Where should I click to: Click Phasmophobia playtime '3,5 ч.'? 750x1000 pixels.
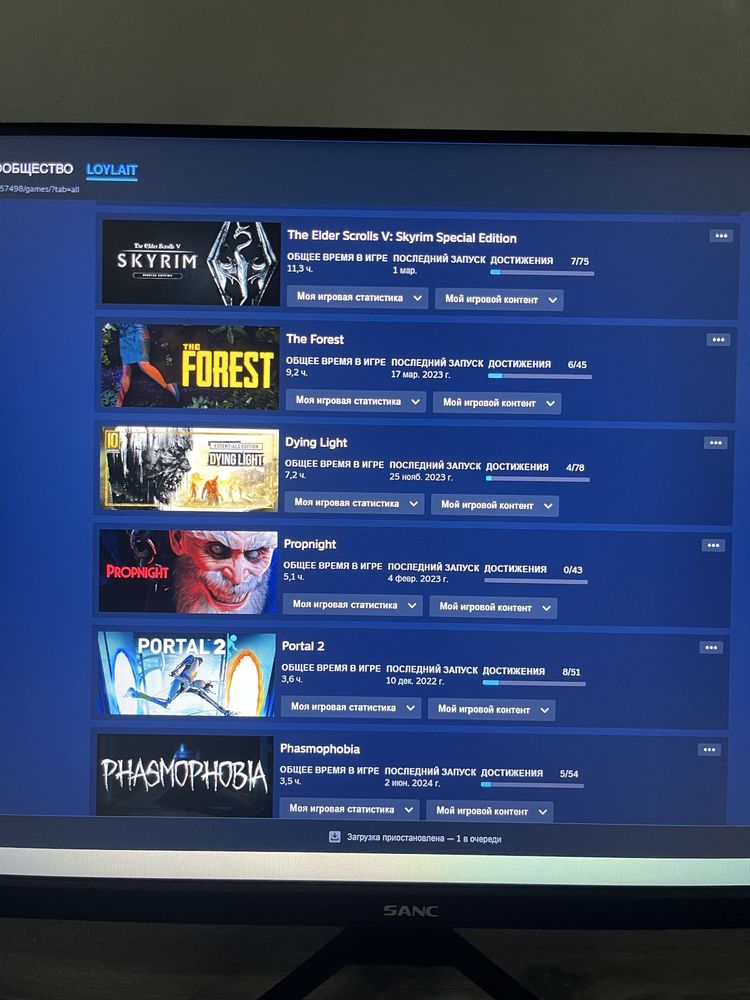290,781
